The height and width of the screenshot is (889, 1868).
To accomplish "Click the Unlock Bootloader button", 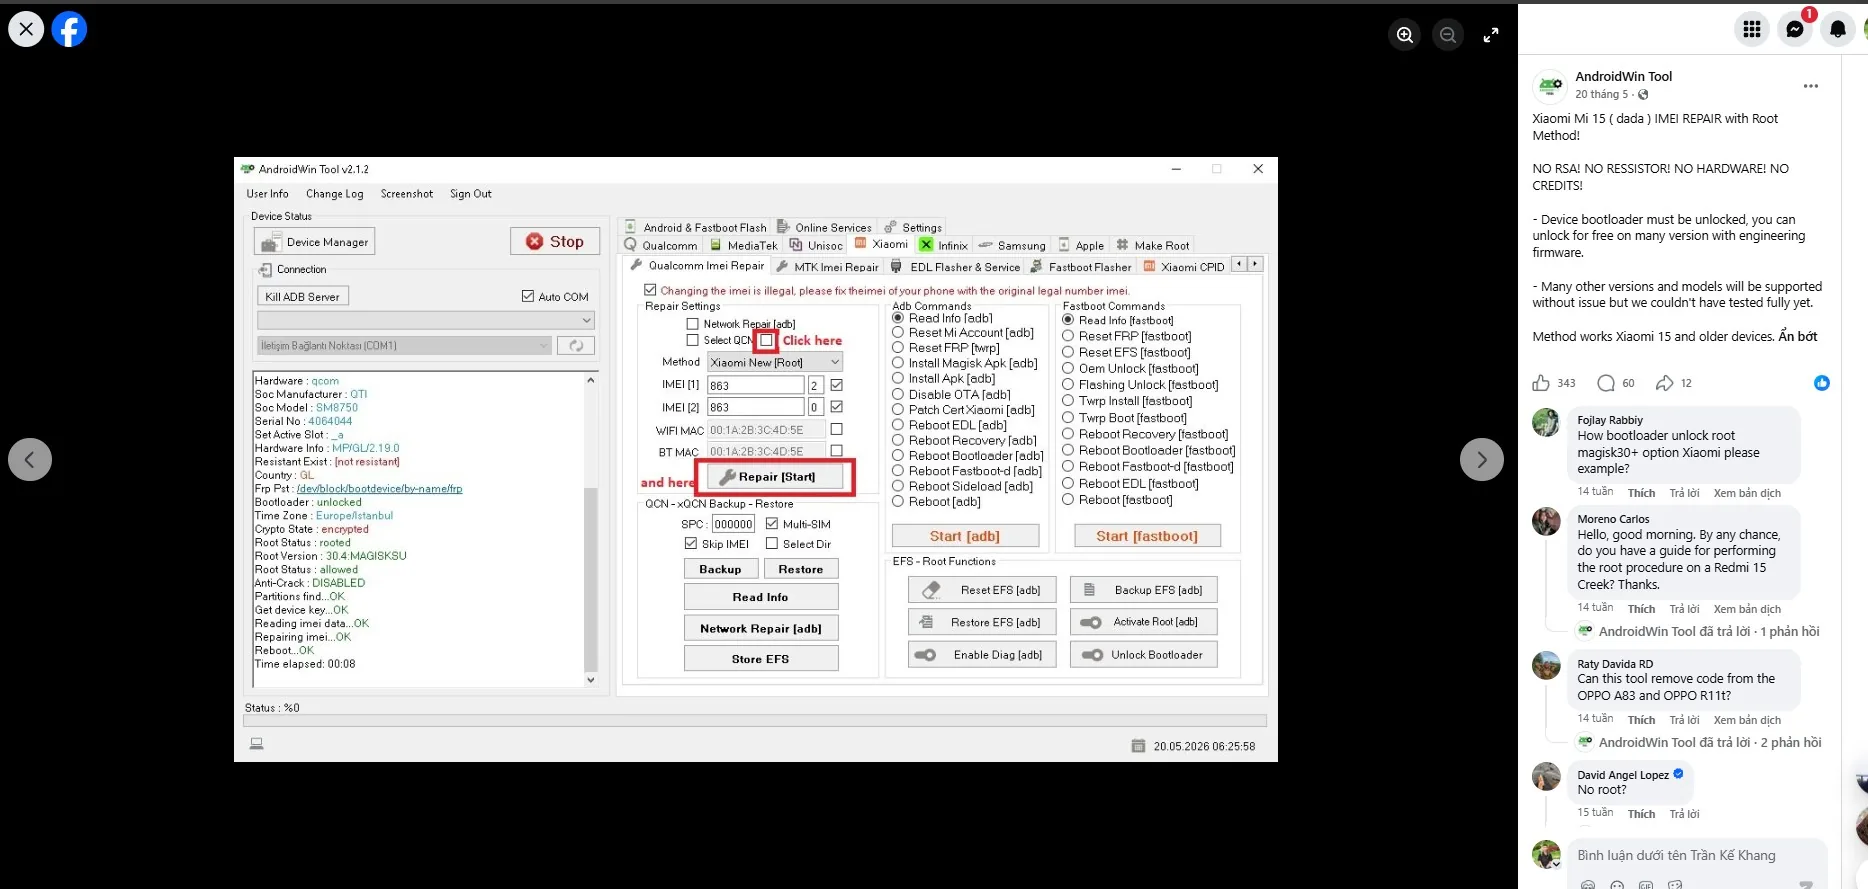I will (1144, 655).
